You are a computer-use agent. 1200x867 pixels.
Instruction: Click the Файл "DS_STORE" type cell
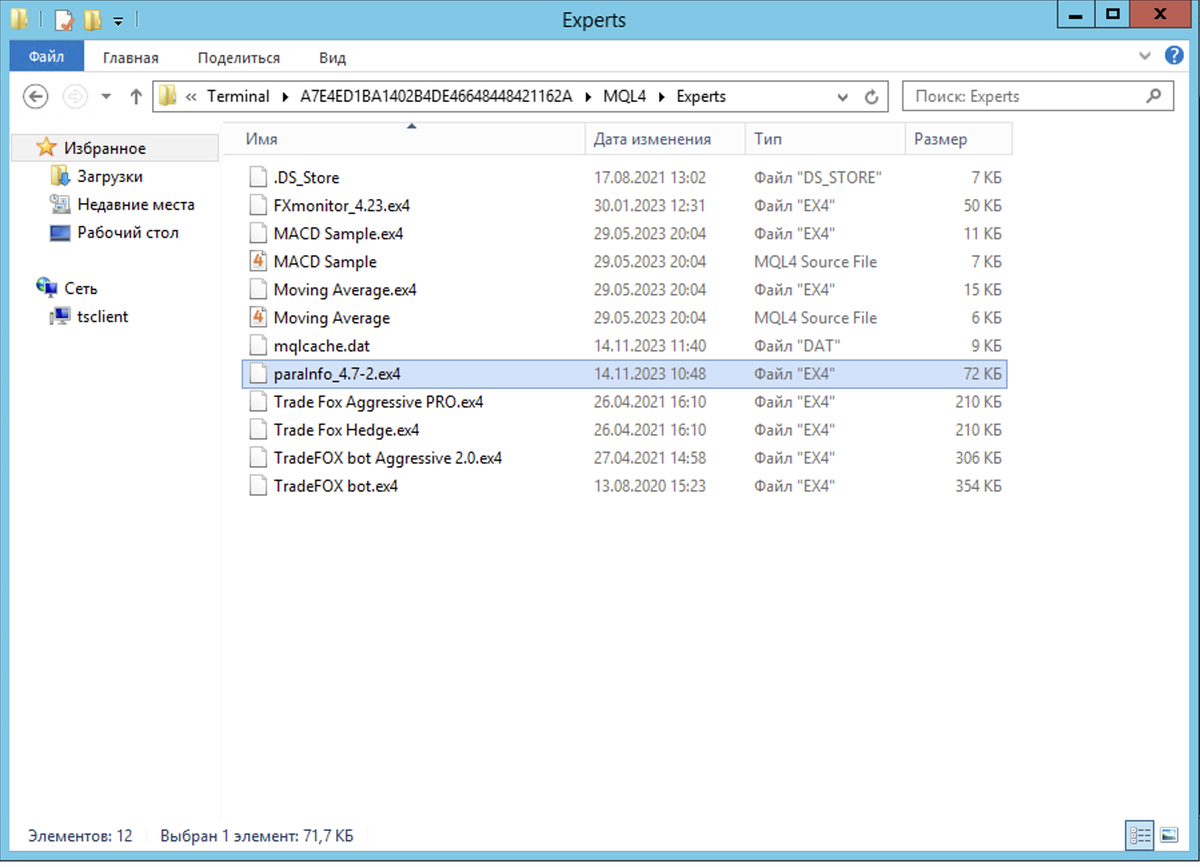pyautogui.click(x=818, y=178)
